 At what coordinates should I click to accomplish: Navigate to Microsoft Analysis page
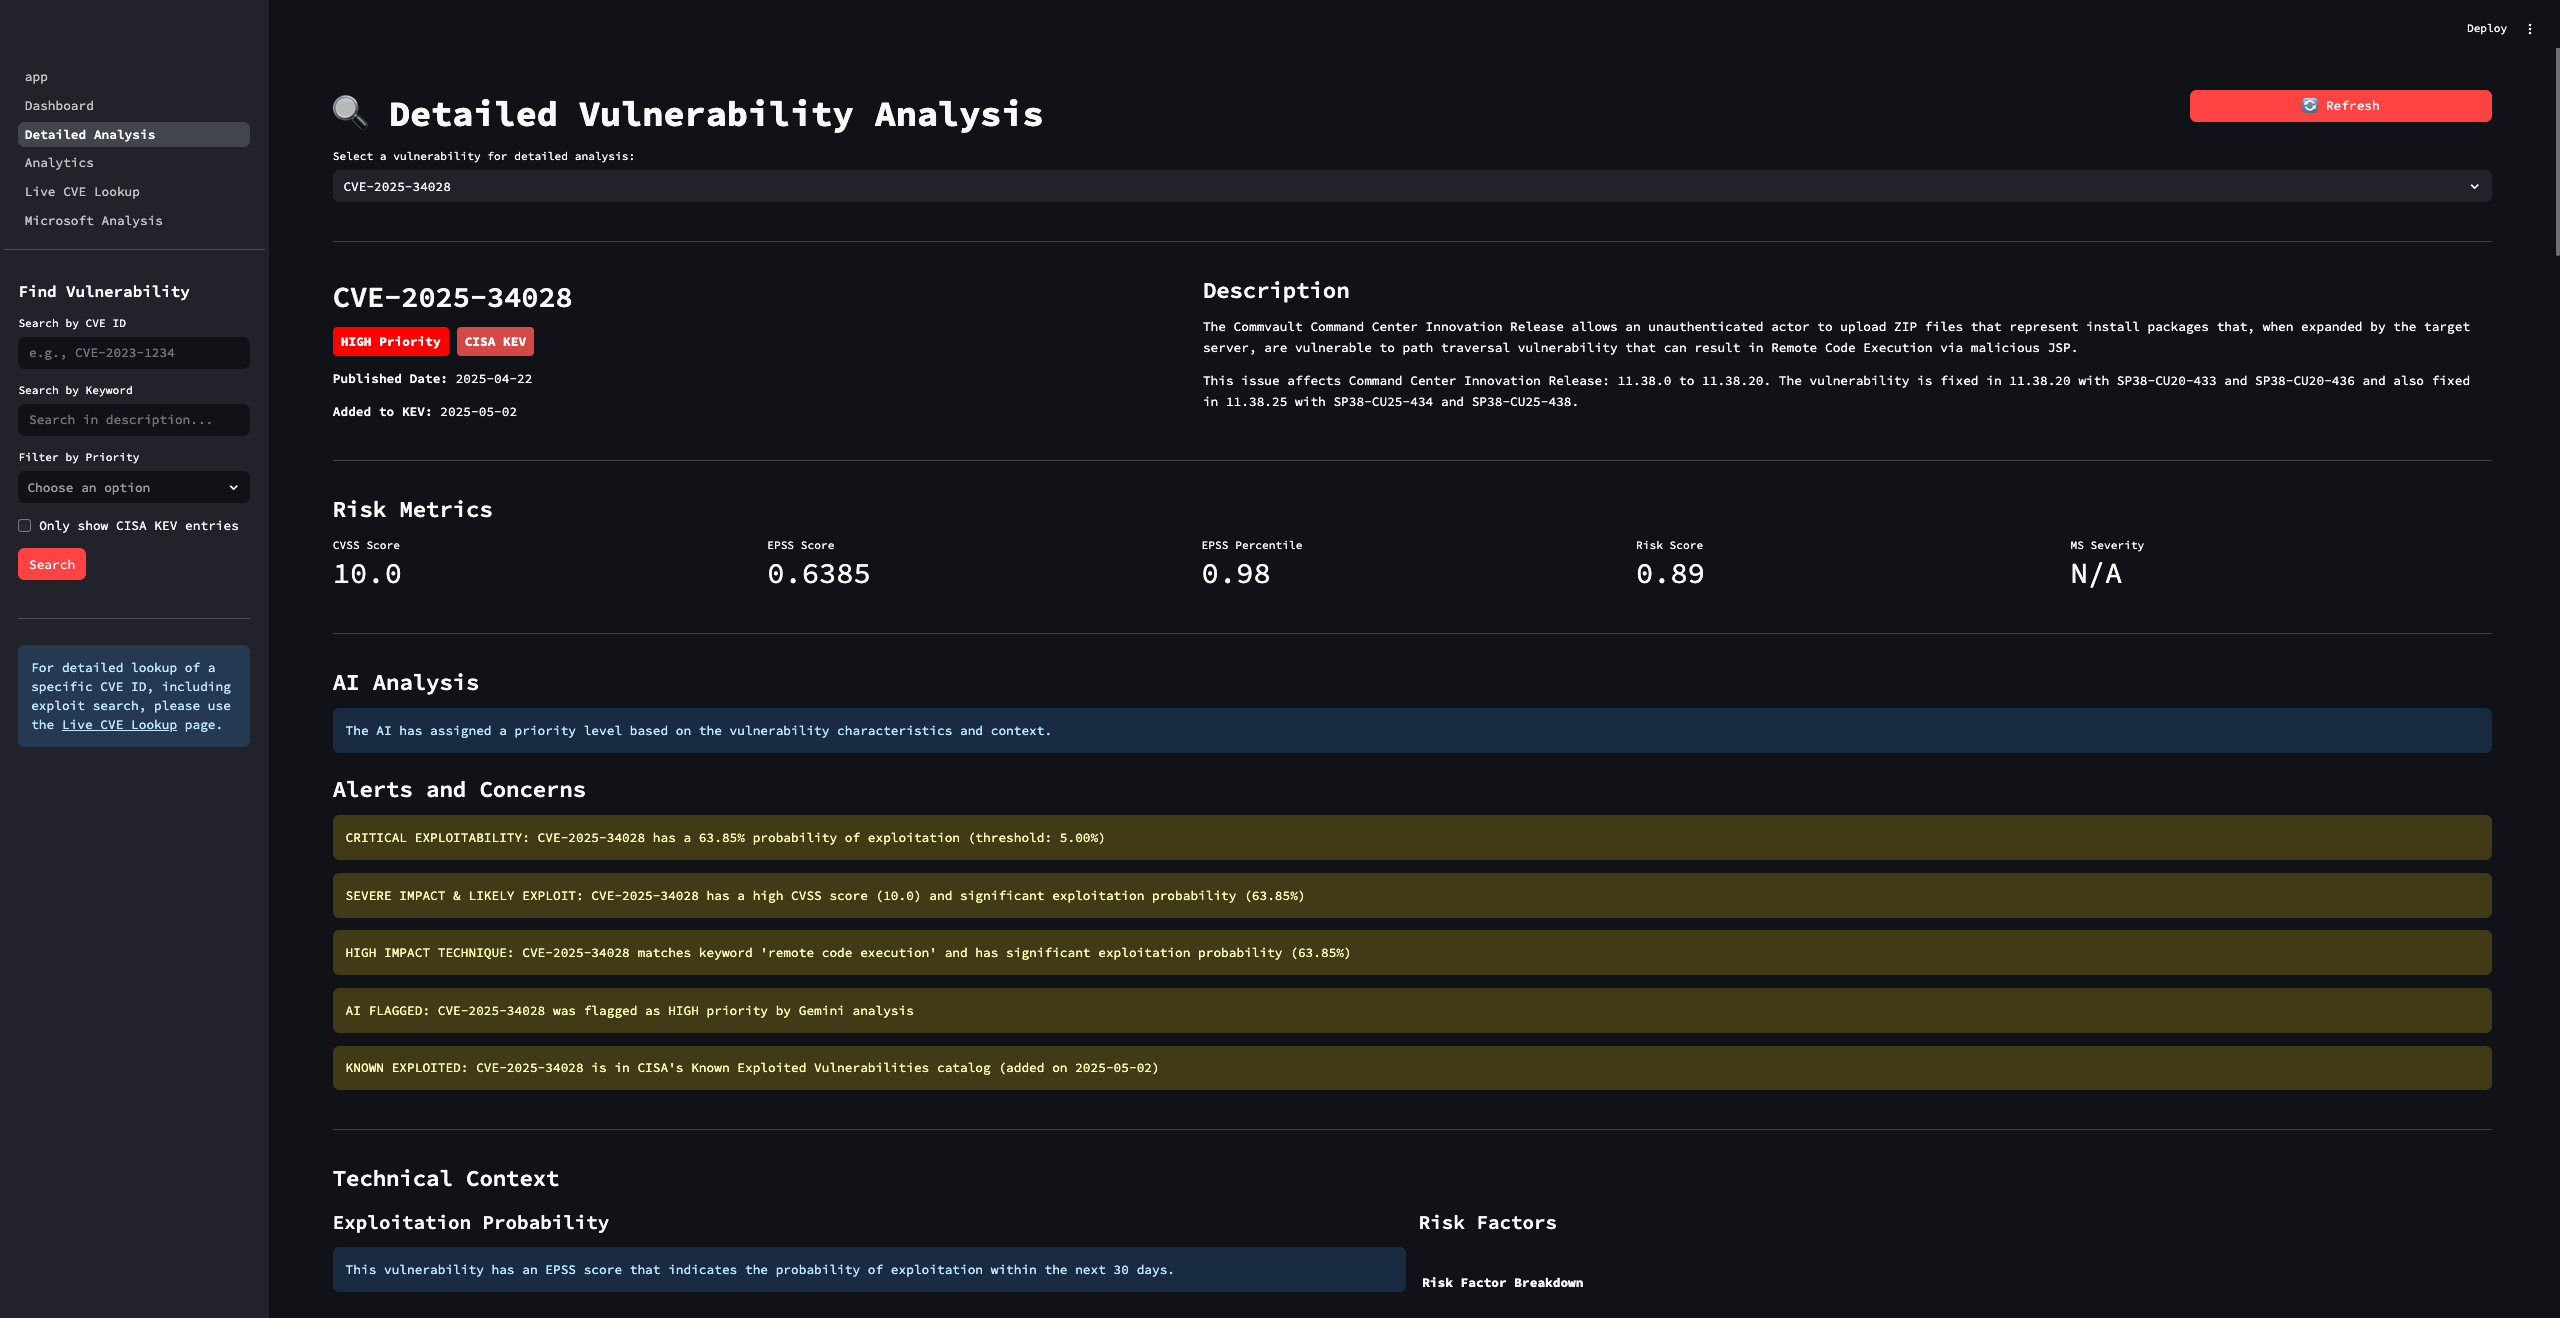(93, 221)
